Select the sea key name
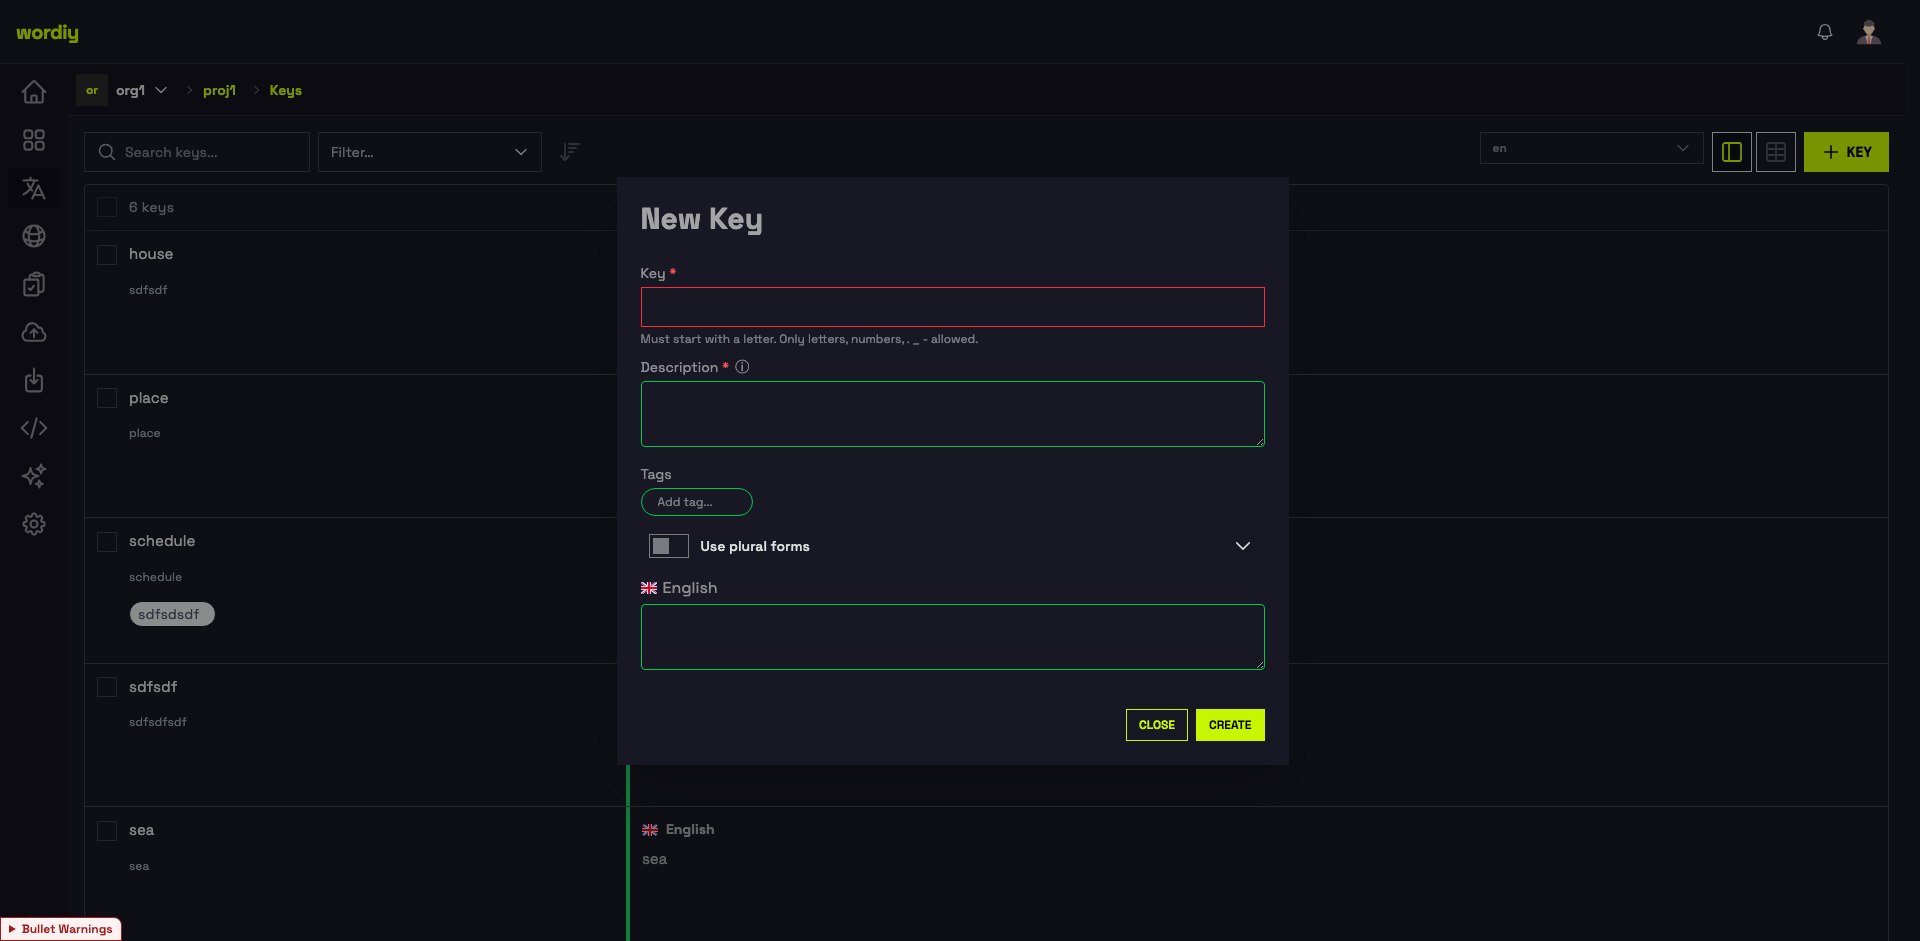 pyautogui.click(x=142, y=830)
